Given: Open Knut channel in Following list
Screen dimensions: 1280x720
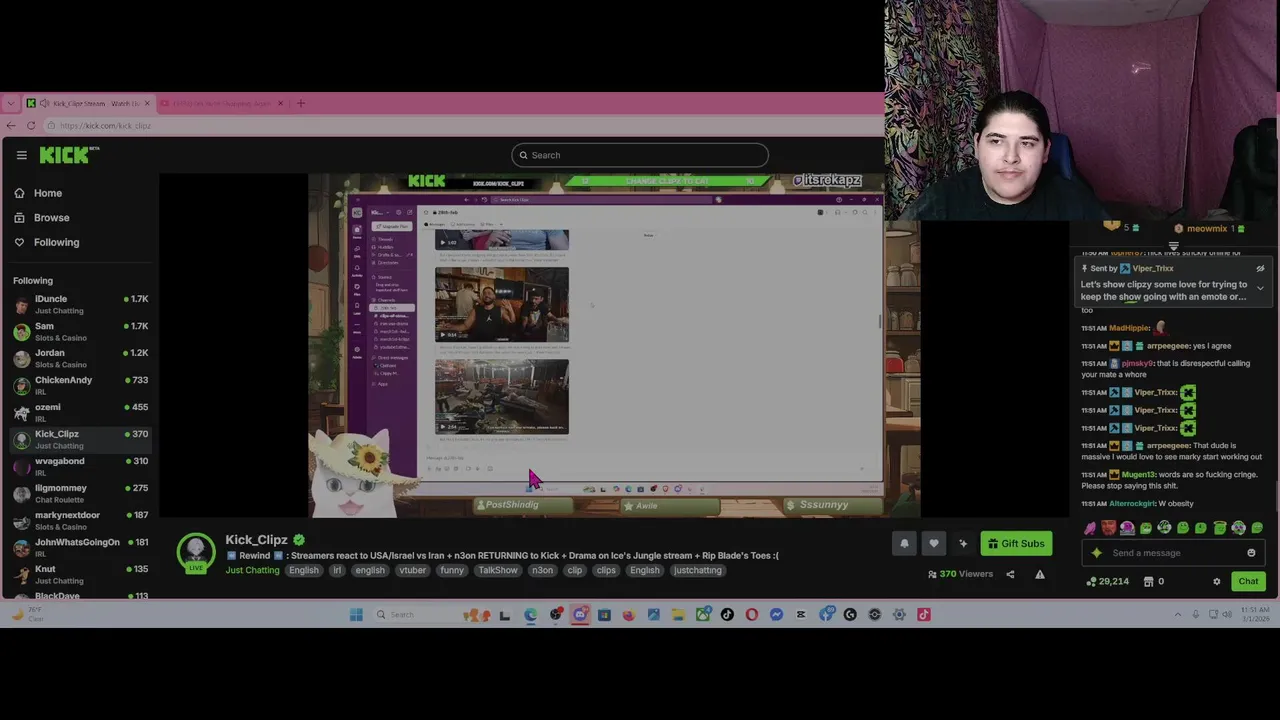Looking at the screenshot, I should [x=80, y=574].
